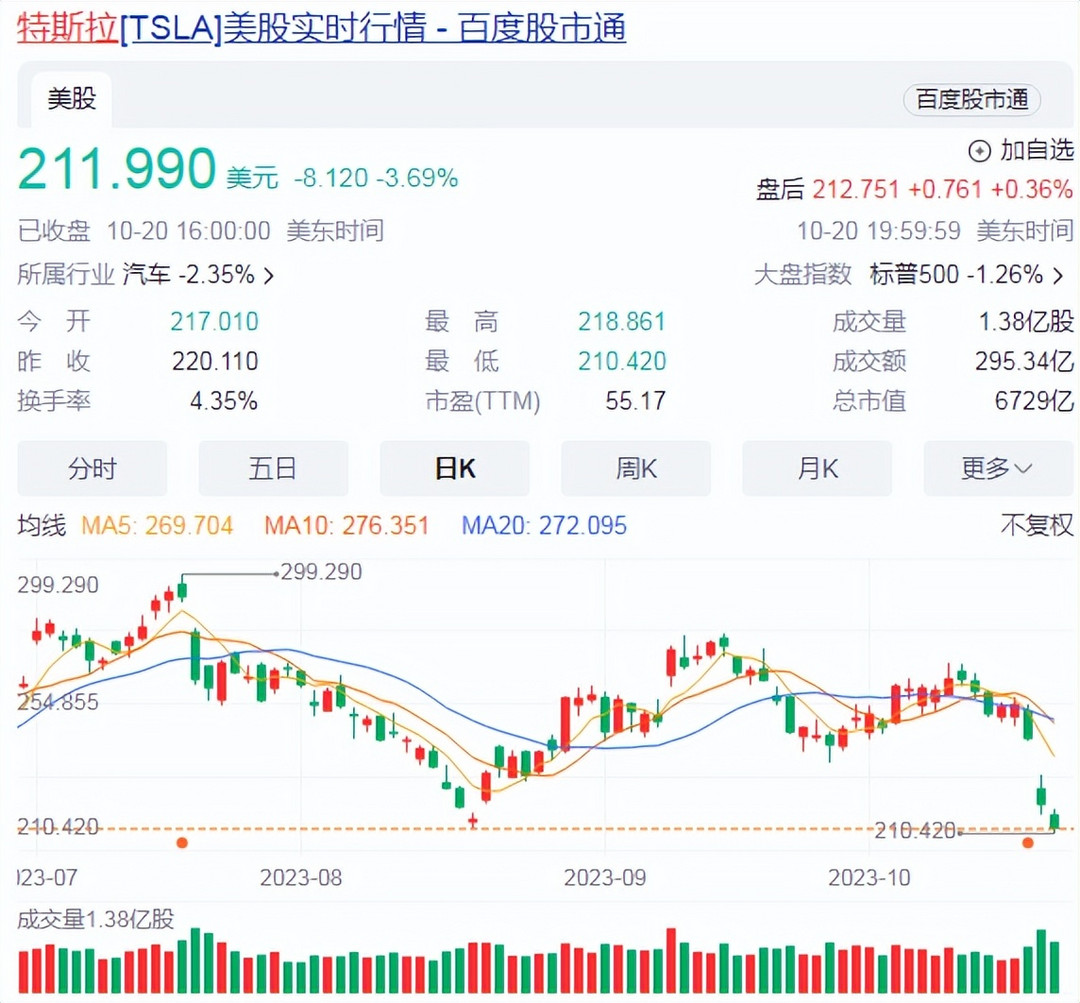The image size is (1080, 1003).
Task: Click the 汽车 -2.35% industry text
Action: coord(189,275)
